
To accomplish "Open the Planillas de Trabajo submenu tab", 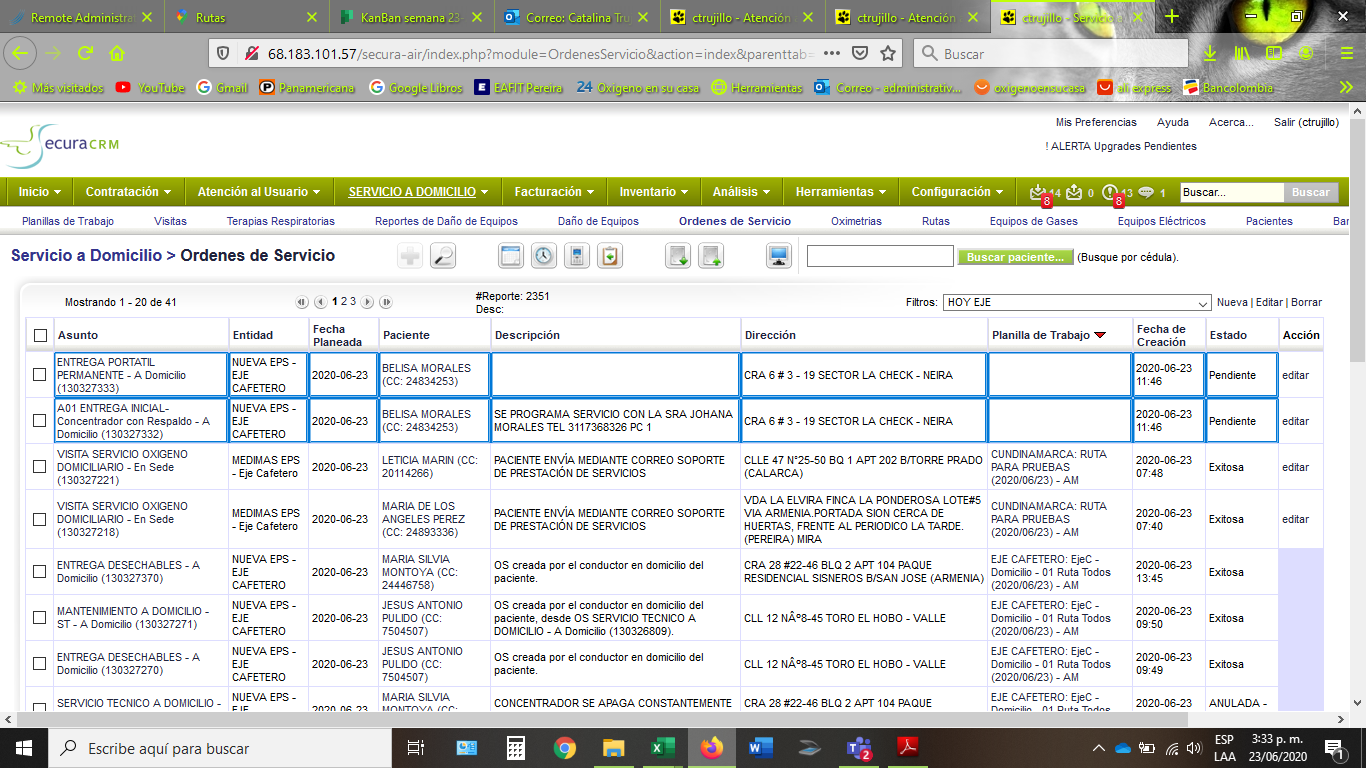I will 68,221.
